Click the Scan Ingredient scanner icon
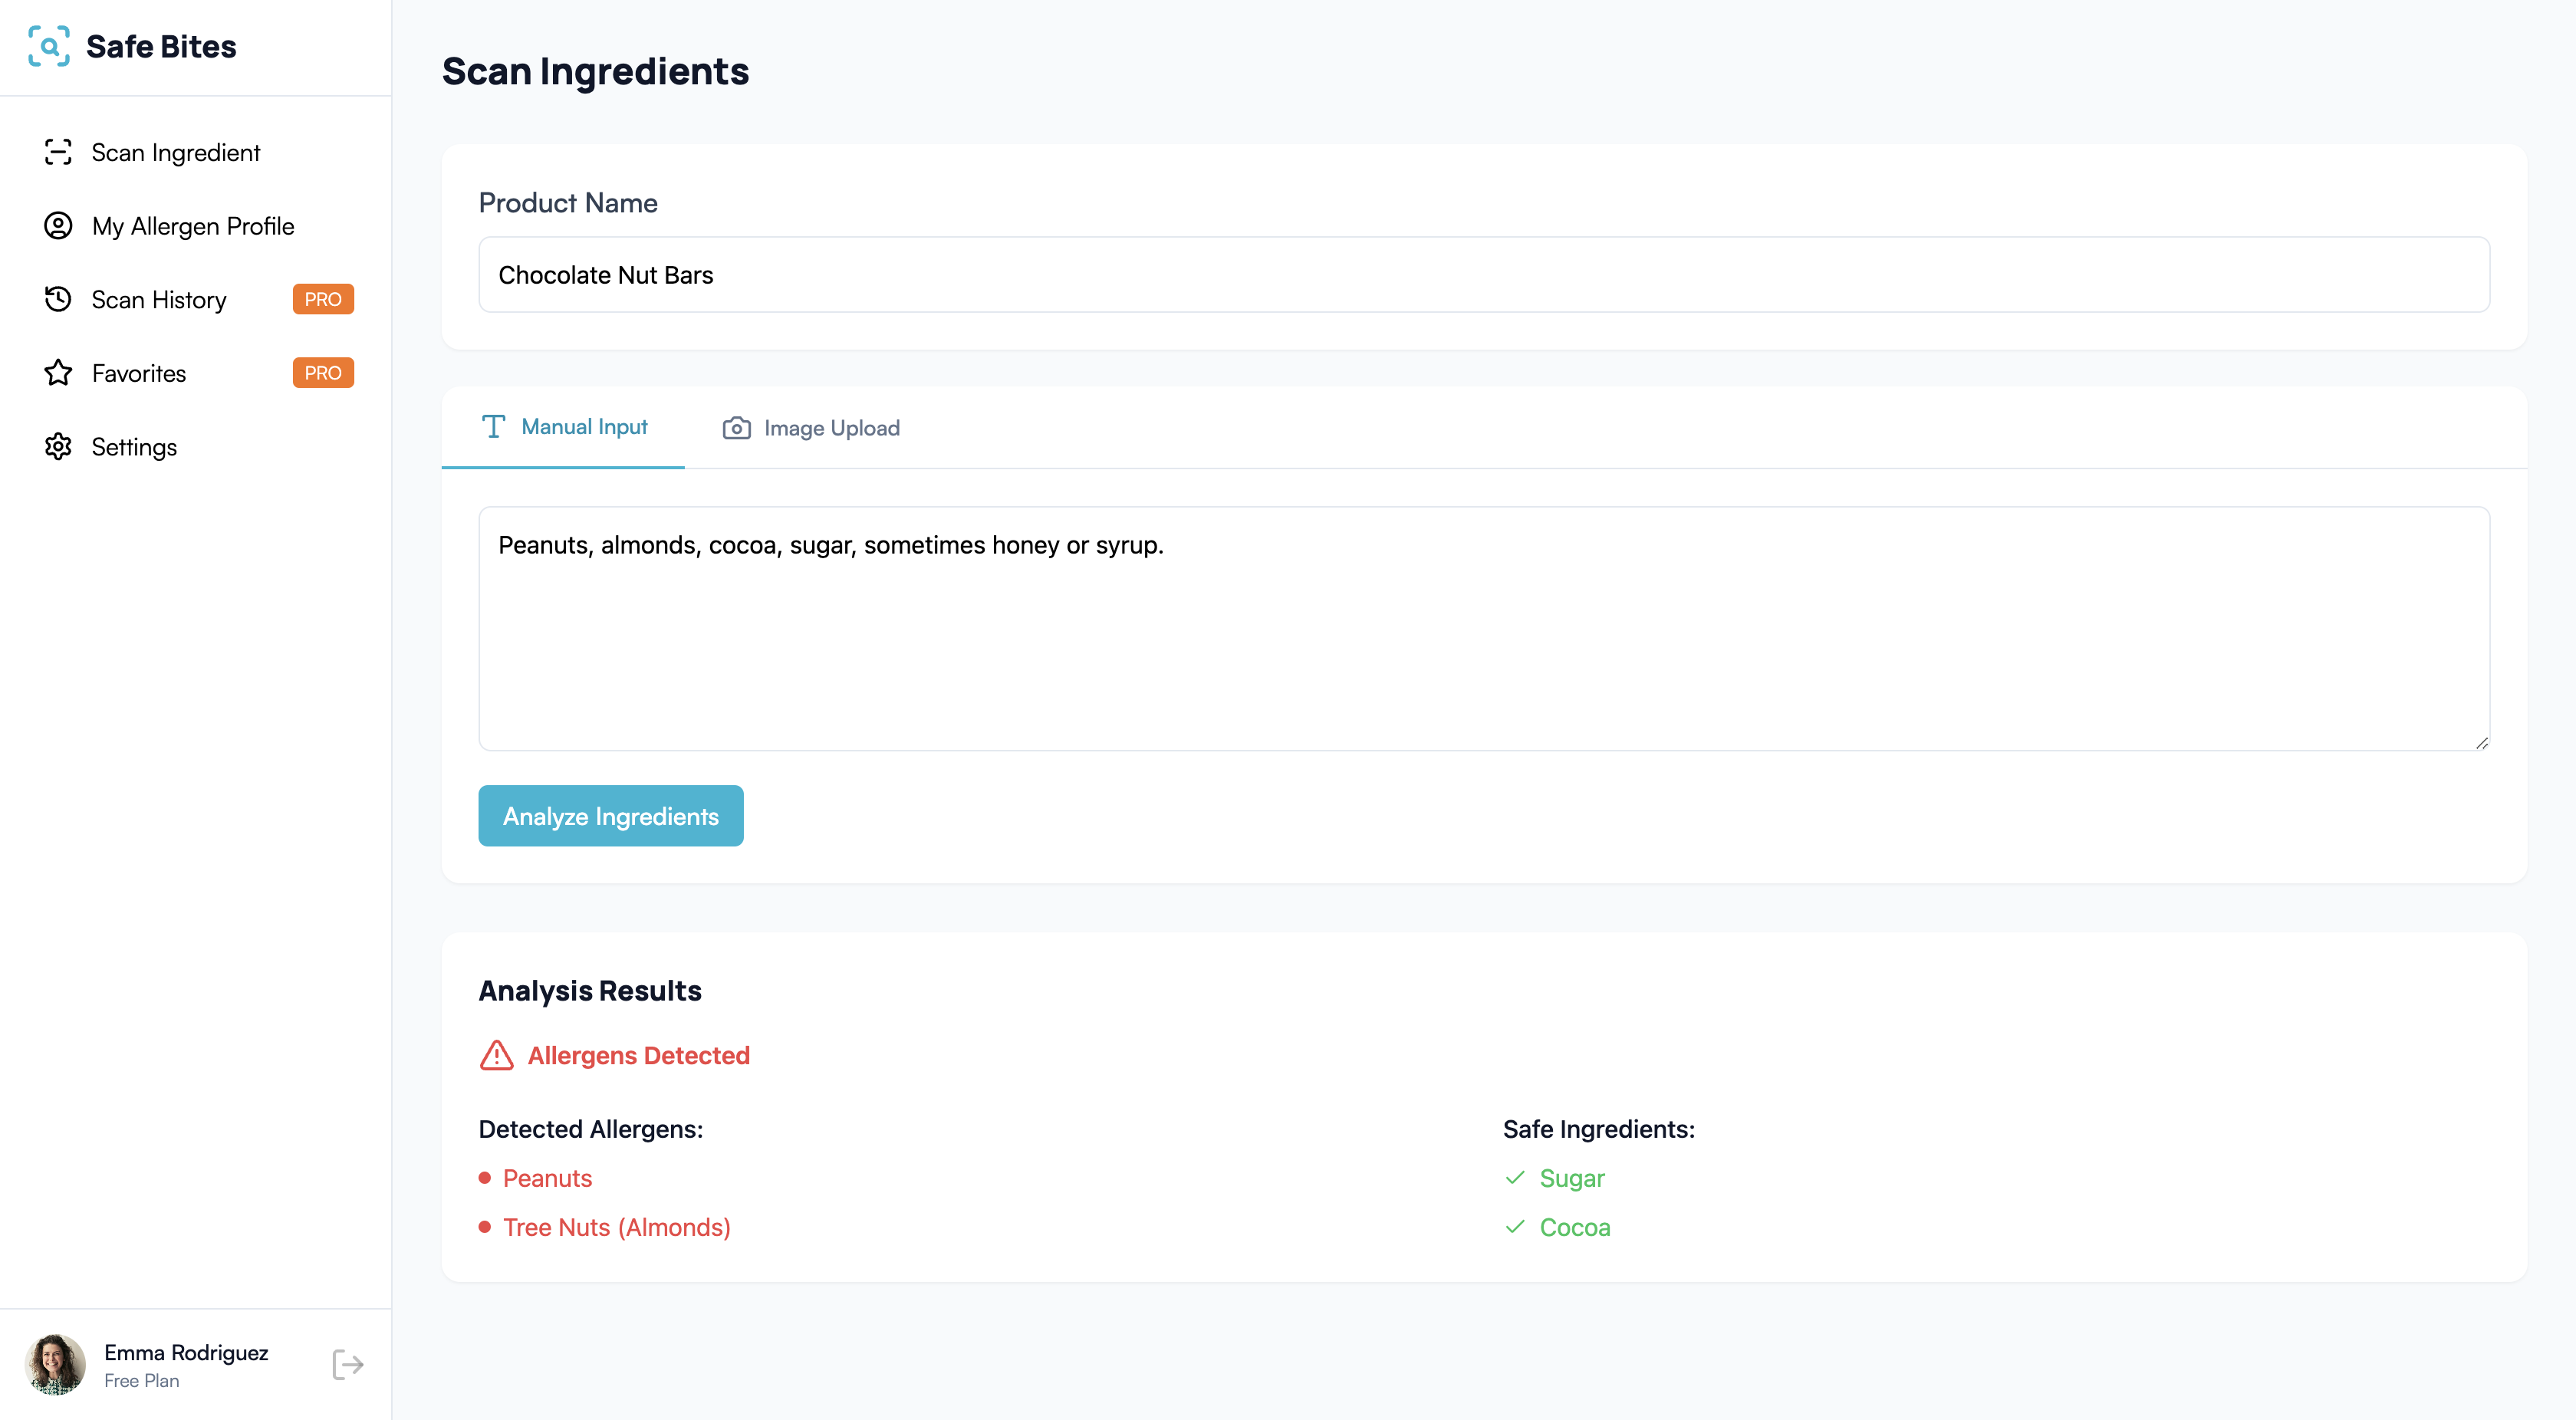Viewport: 2576px width, 1420px height. (58, 152)
